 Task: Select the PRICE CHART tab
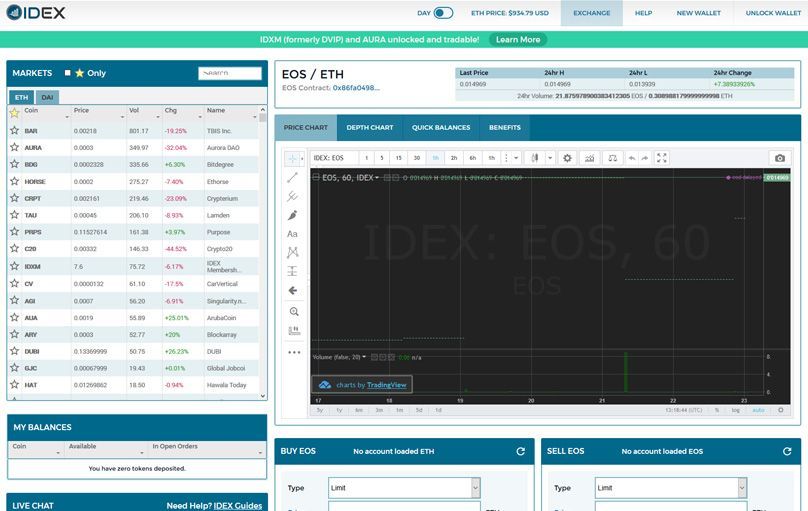(306, 128)
